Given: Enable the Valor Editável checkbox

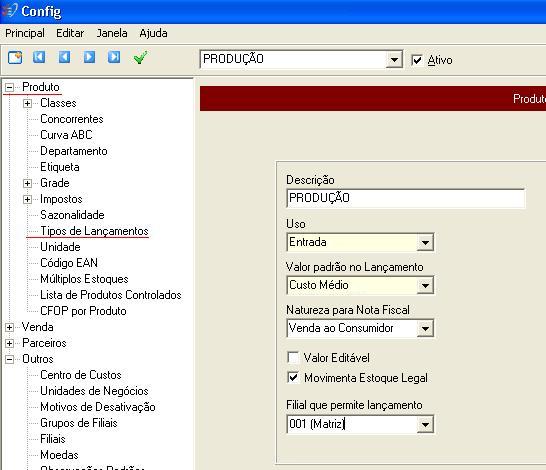Looking at the screenshot, I should pos(293,358).
